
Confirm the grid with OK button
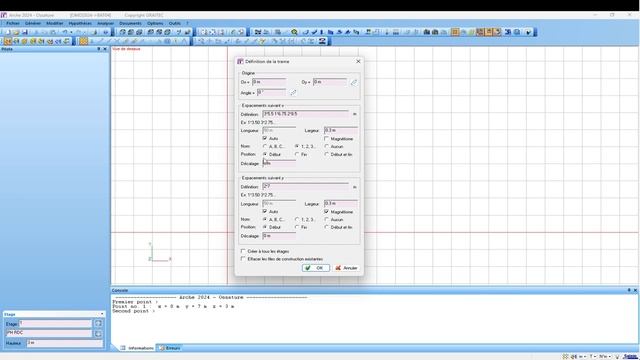316,268
